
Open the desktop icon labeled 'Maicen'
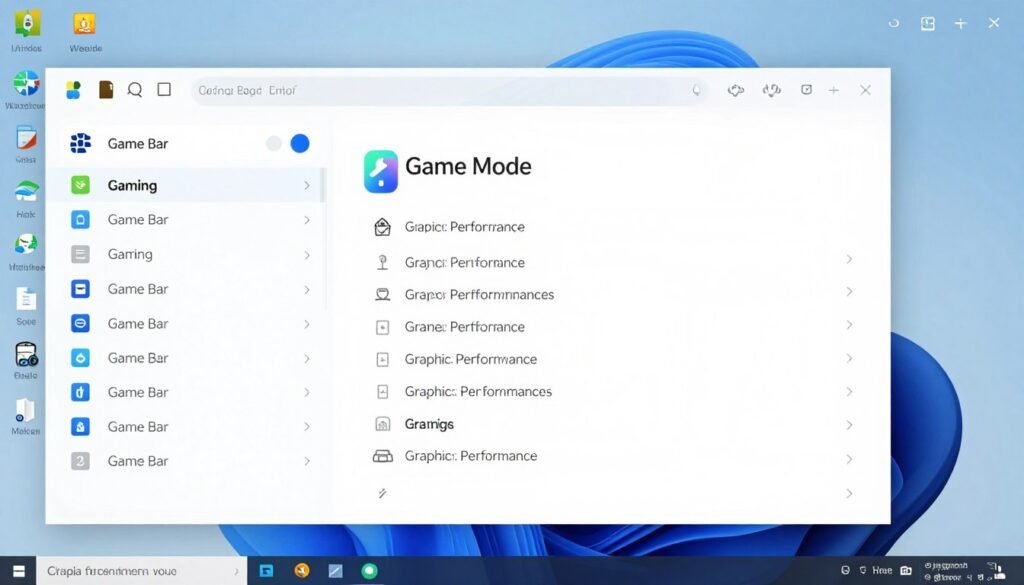pyautogui.click(x=25, y=410)
